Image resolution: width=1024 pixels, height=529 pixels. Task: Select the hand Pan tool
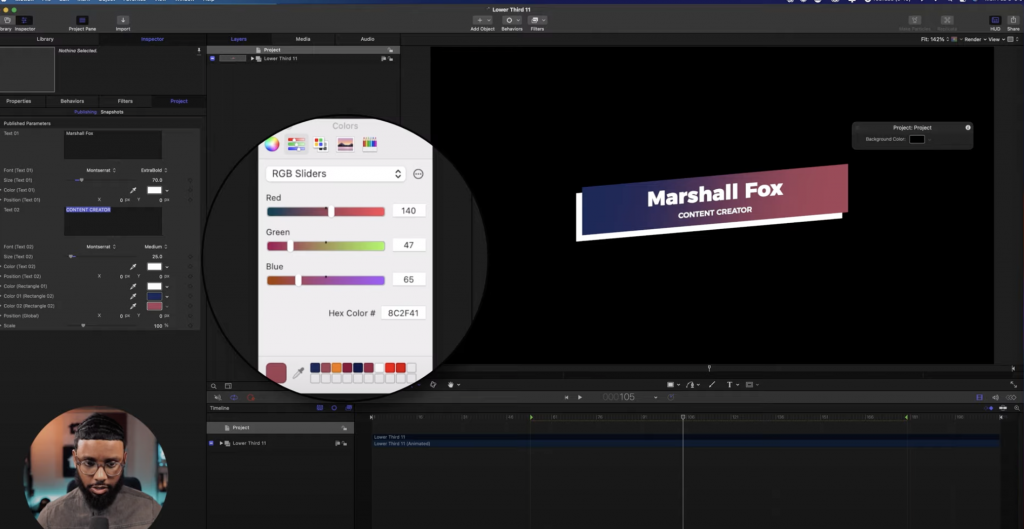(451, 385)
